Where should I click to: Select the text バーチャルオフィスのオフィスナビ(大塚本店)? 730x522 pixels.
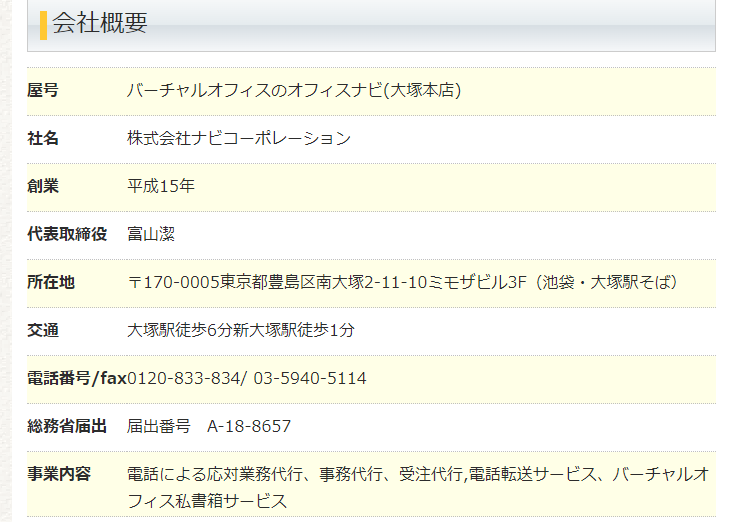(294, 90)
